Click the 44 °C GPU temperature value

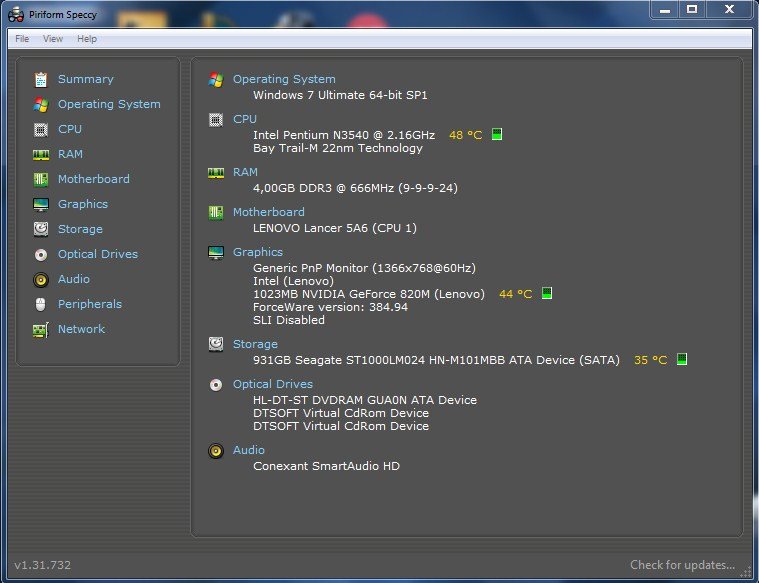pos(516,294)
